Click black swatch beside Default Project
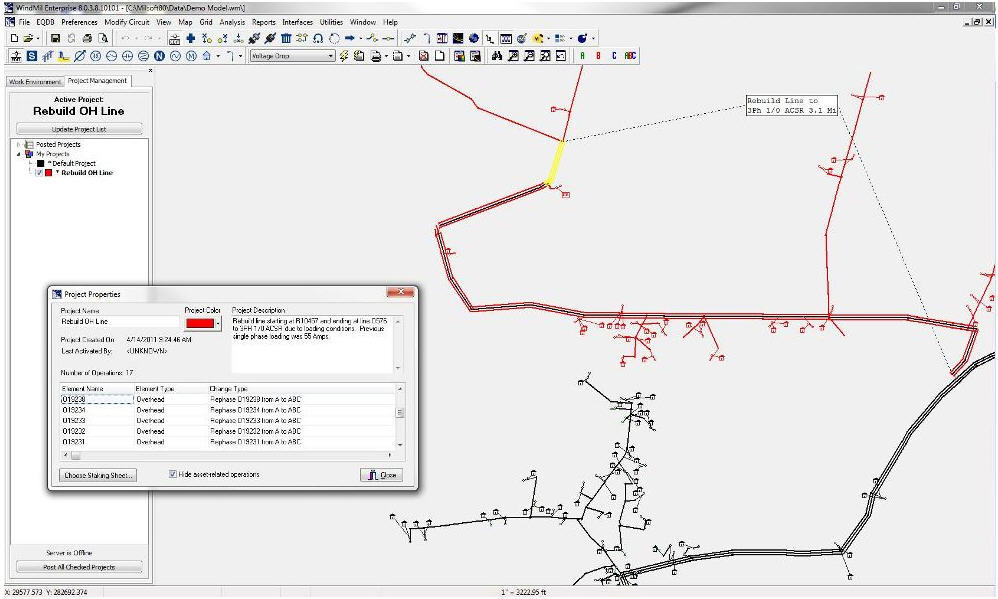 (x=40, y=164)
